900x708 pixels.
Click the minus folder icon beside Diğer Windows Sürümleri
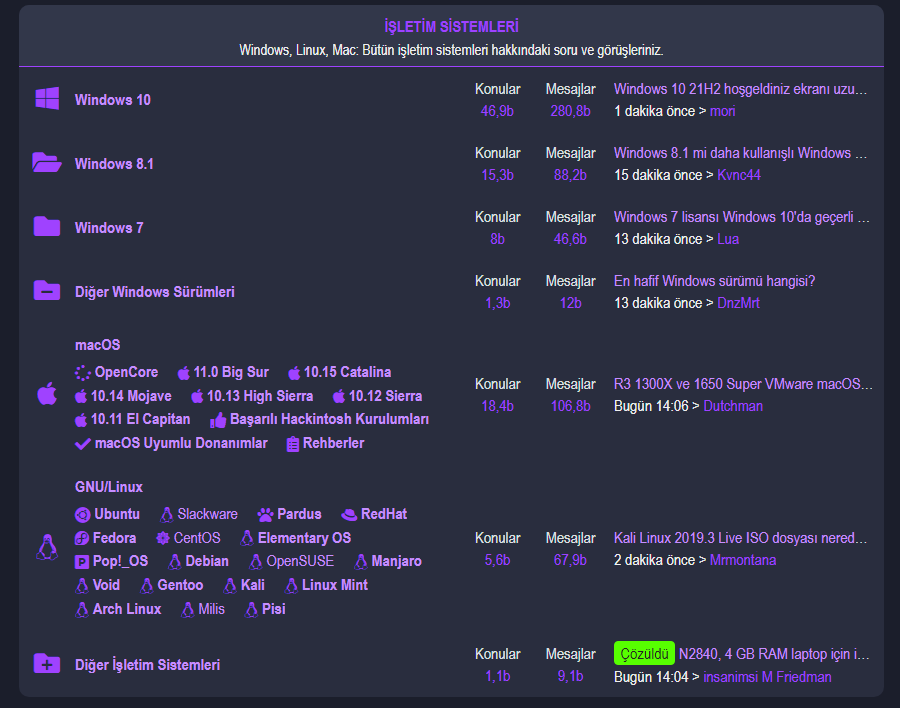[47, 291]
